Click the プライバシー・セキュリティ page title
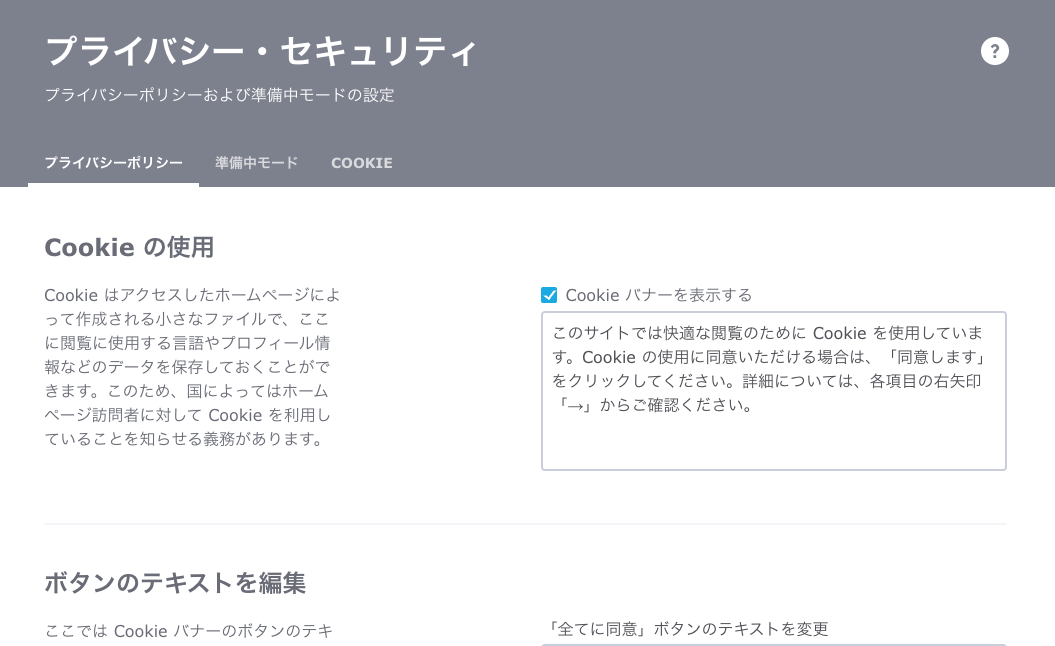The image size is (1055, 646). 258,50
